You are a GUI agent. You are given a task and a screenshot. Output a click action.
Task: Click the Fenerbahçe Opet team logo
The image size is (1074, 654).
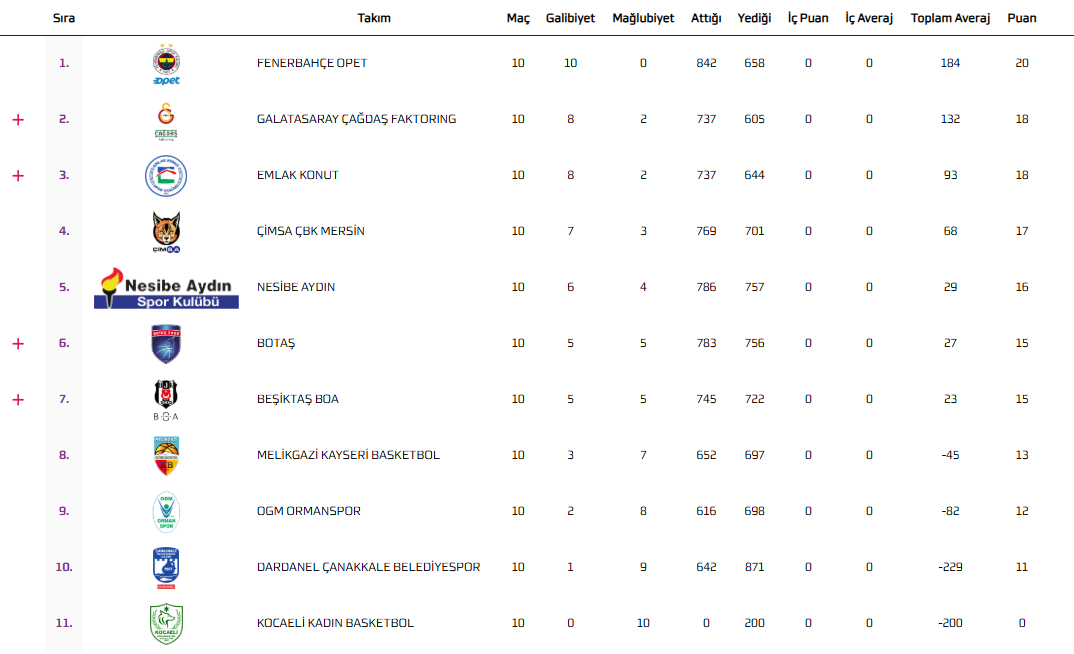(166, 64)
